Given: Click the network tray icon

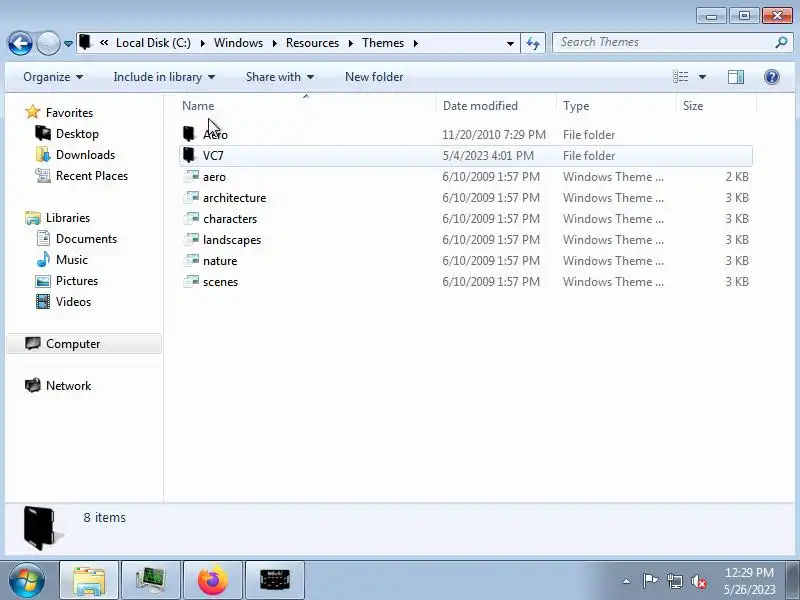Looking at the screenshot, I should tap(674, 581).
